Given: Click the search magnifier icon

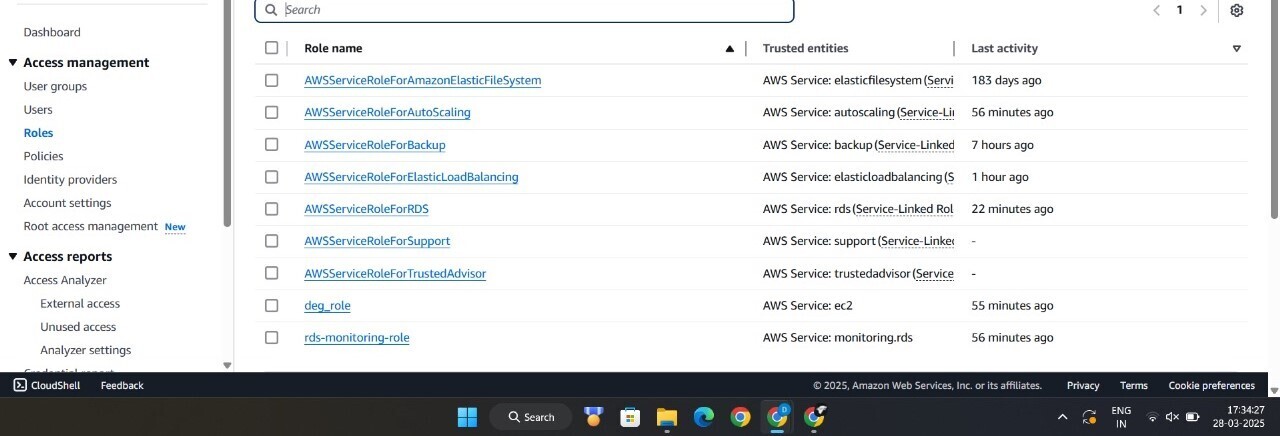Looking at the screenshot, I should tap(271, 10).
